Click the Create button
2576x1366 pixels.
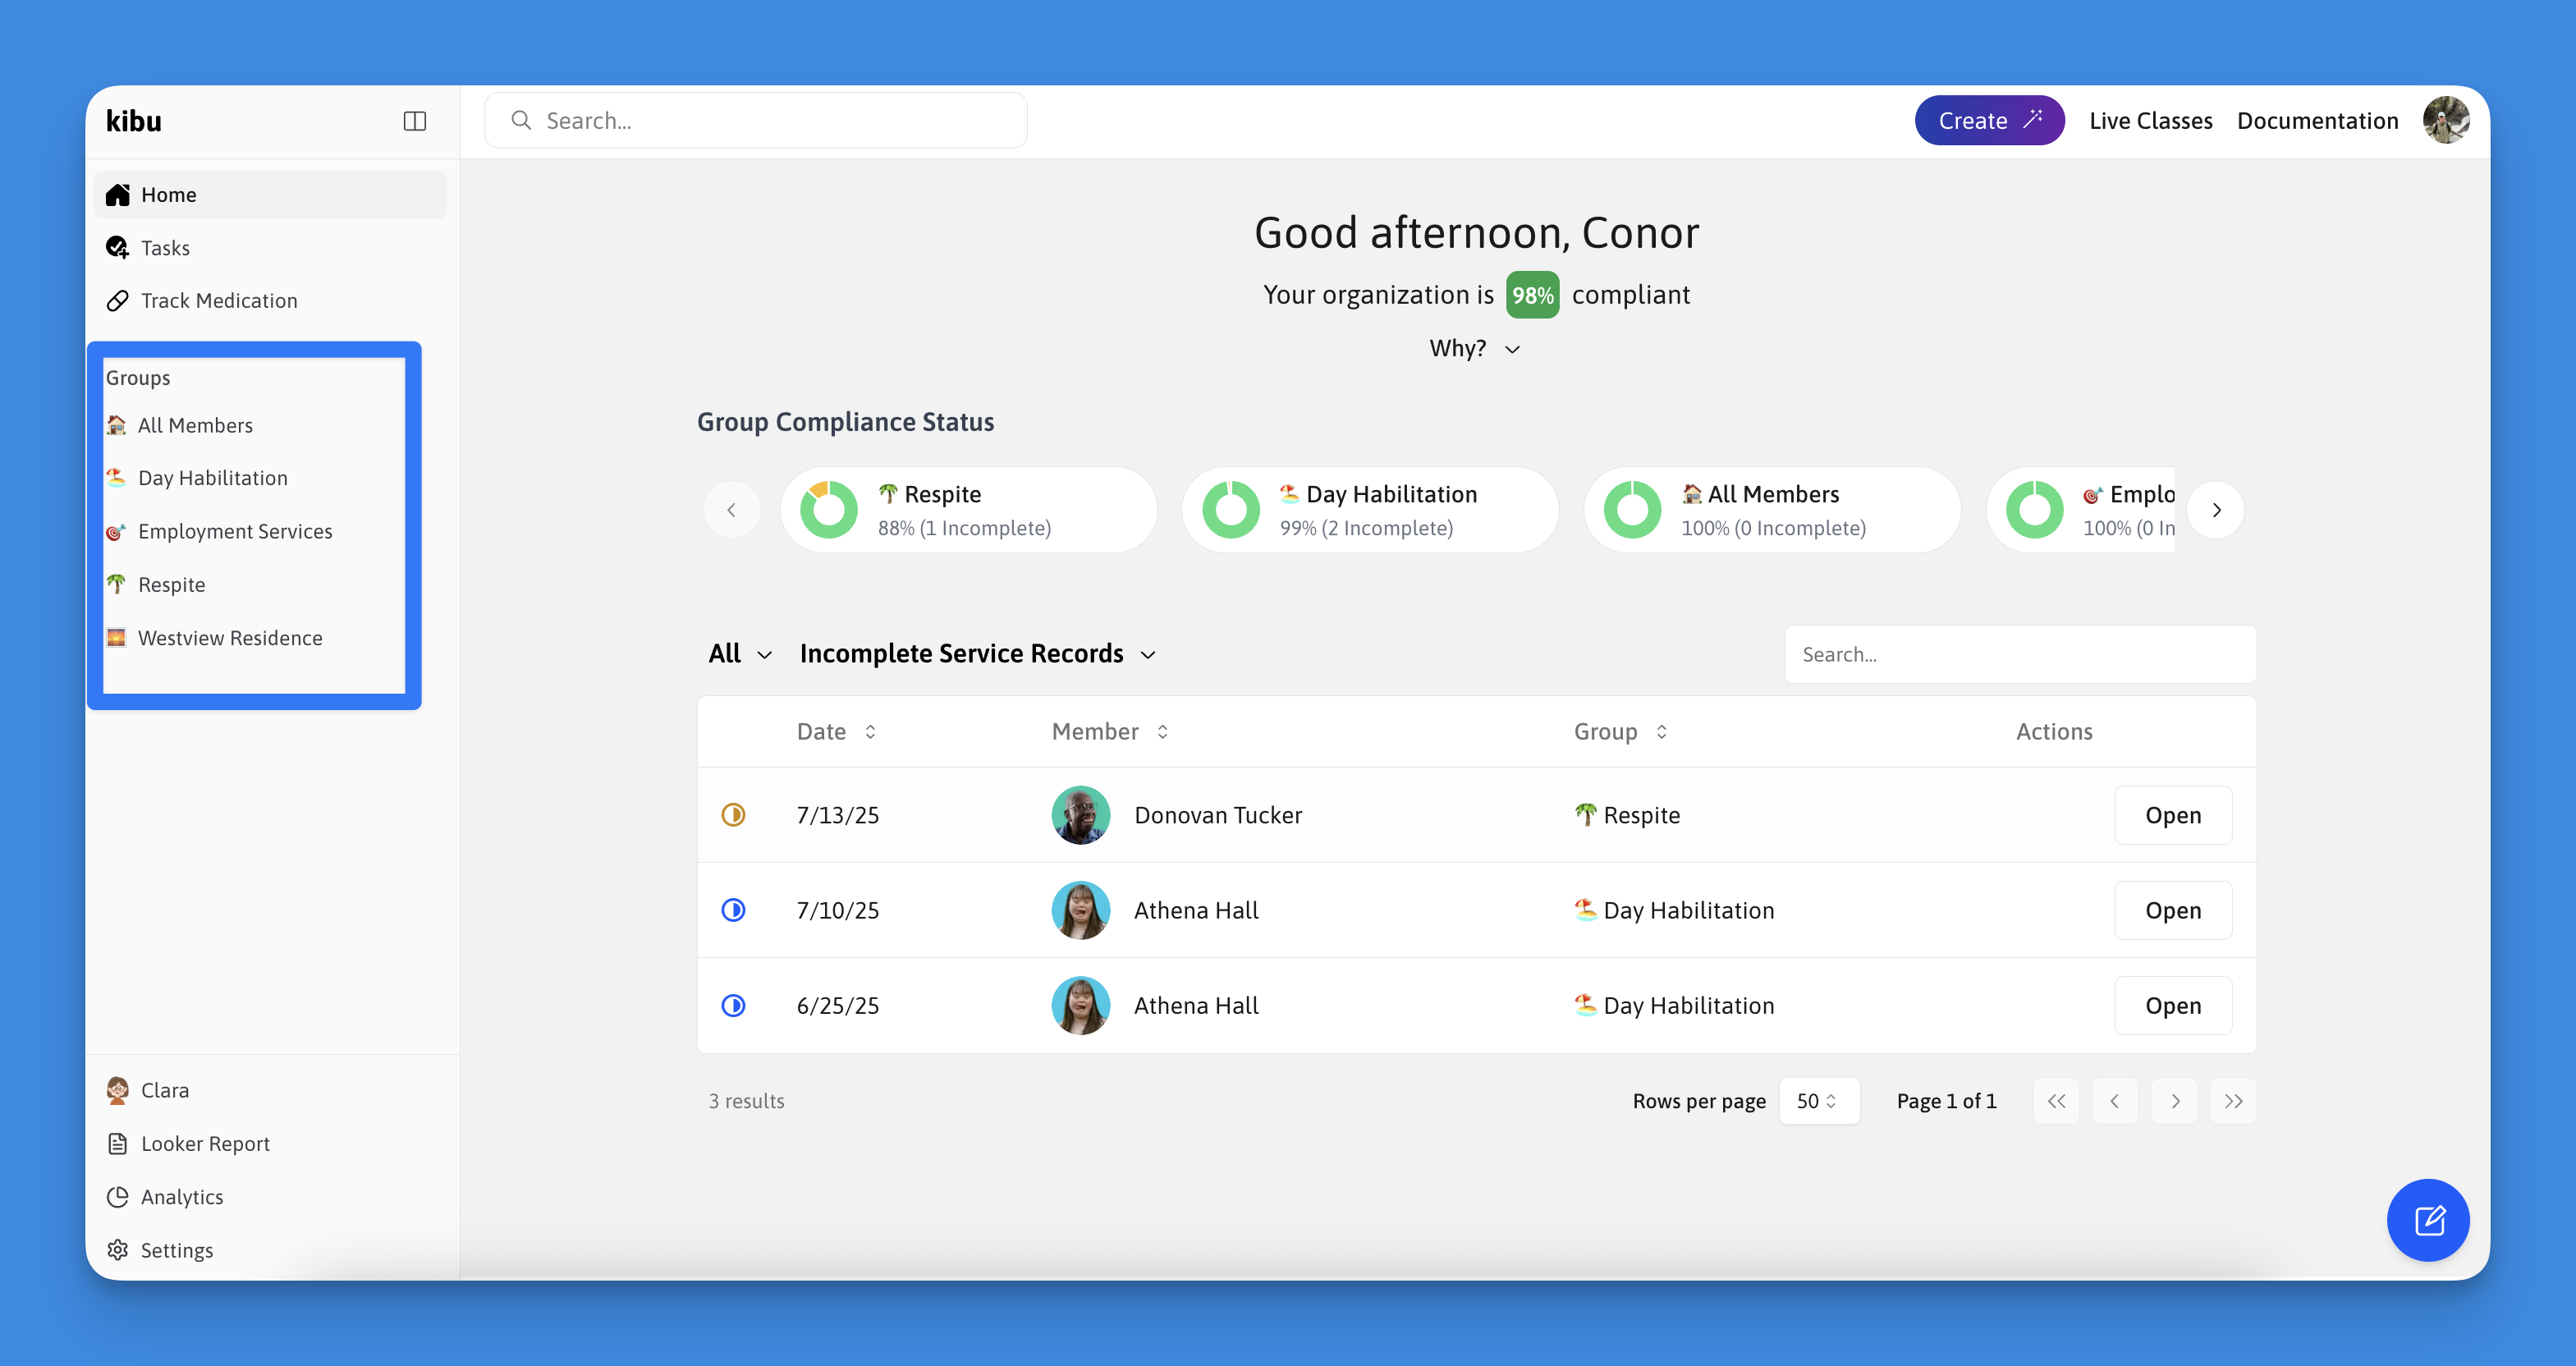point(1988,121)
